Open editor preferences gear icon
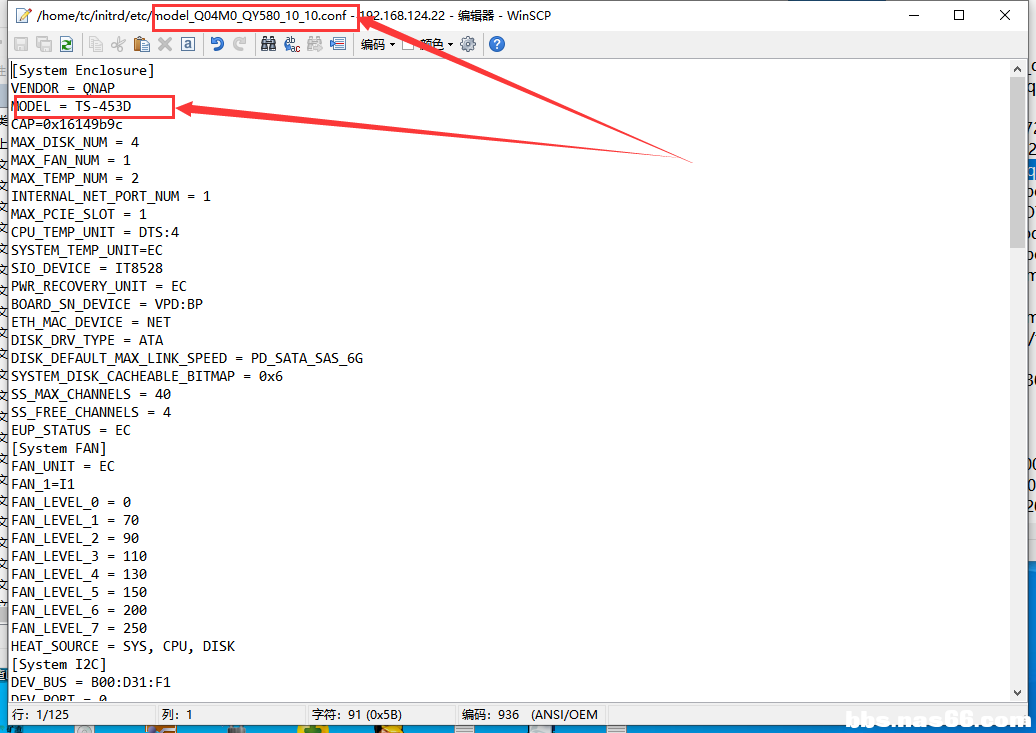Screen dimensions: 1036x733 pyautogui.click(x=468, y=44)
